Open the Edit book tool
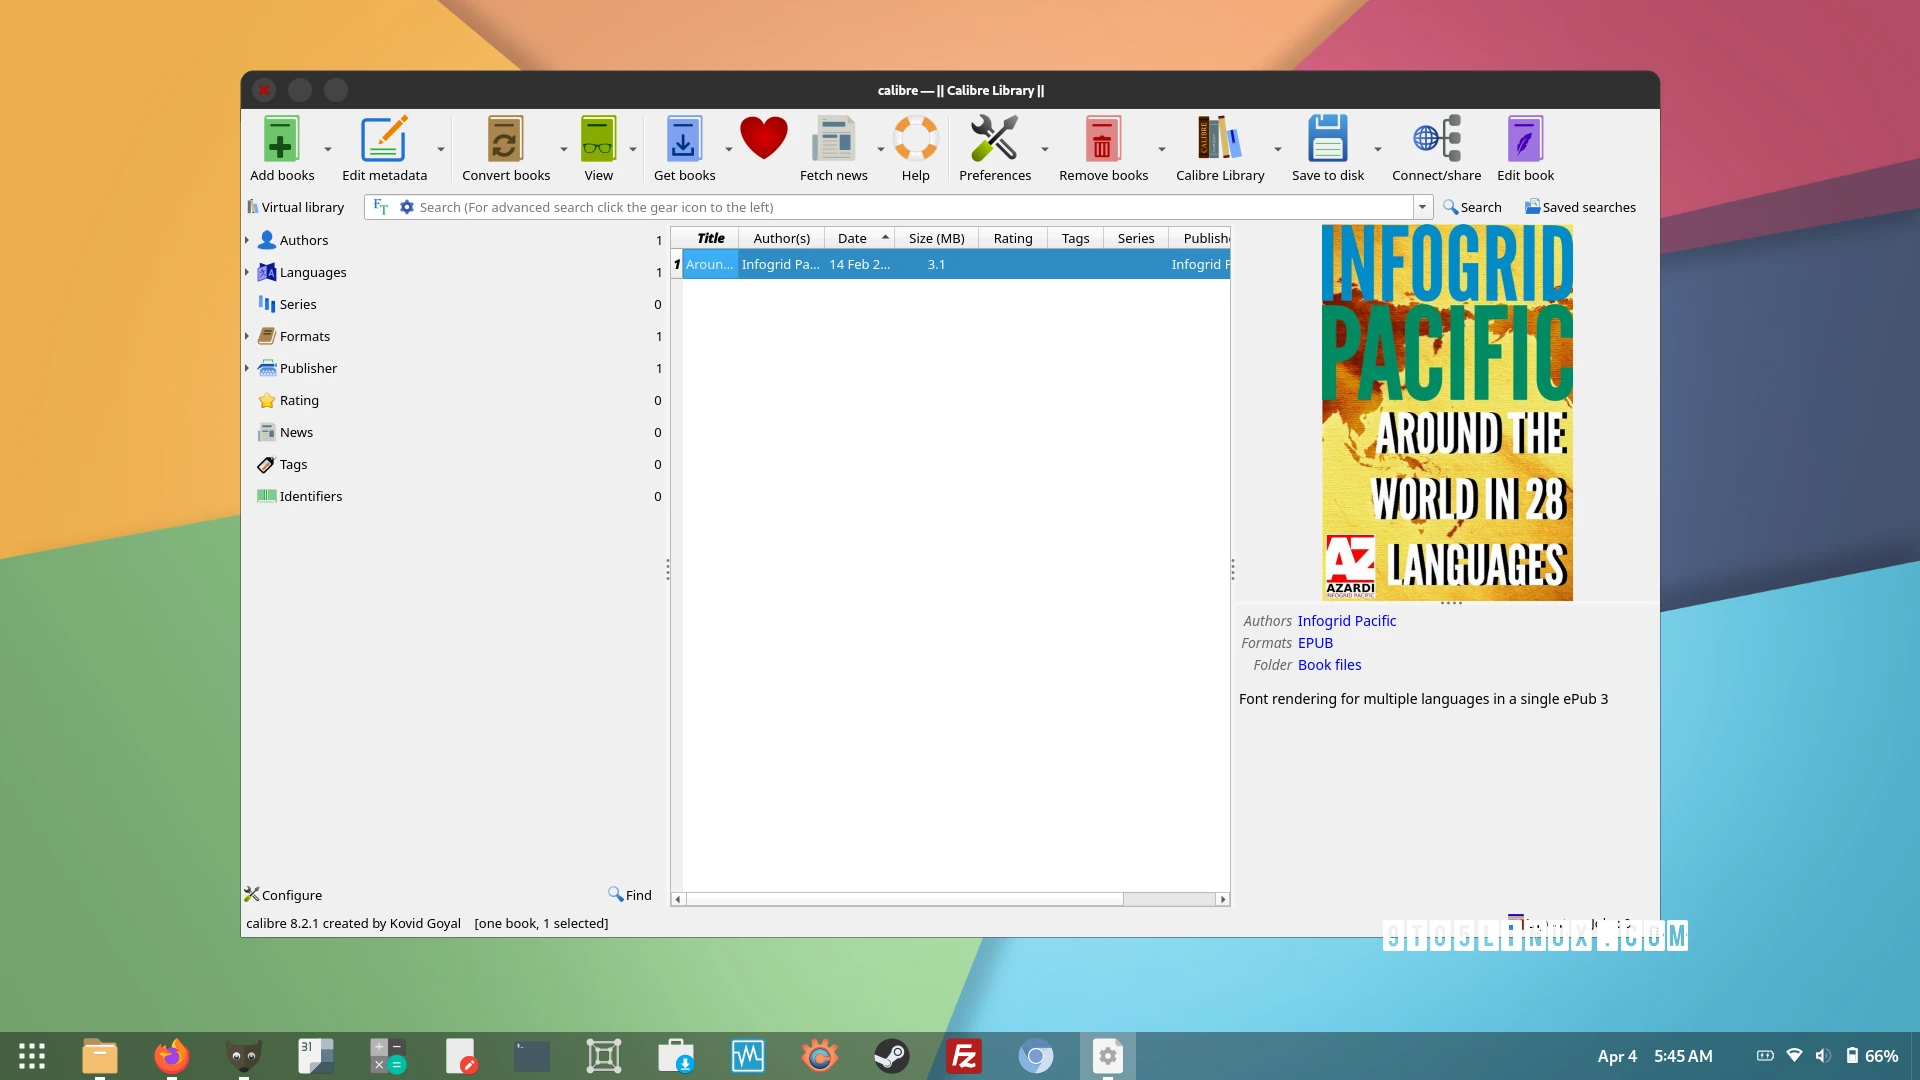This screenshot has height=1080, width=1920. [x=1525, y=140]
